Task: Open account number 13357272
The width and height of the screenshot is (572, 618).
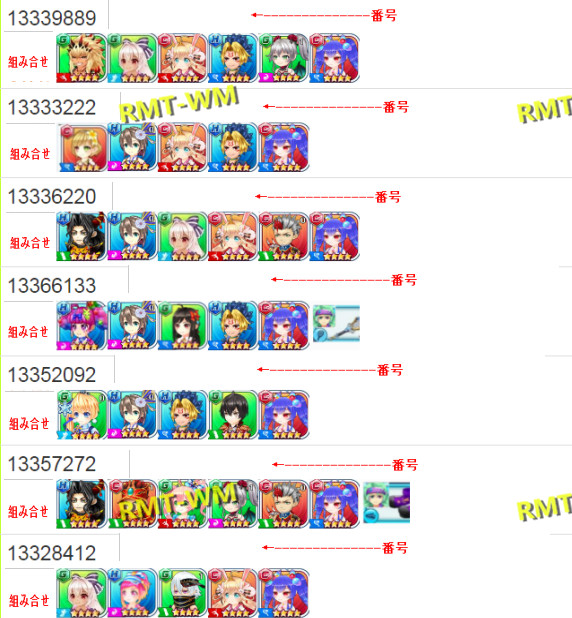Action: tap(52, 464)
